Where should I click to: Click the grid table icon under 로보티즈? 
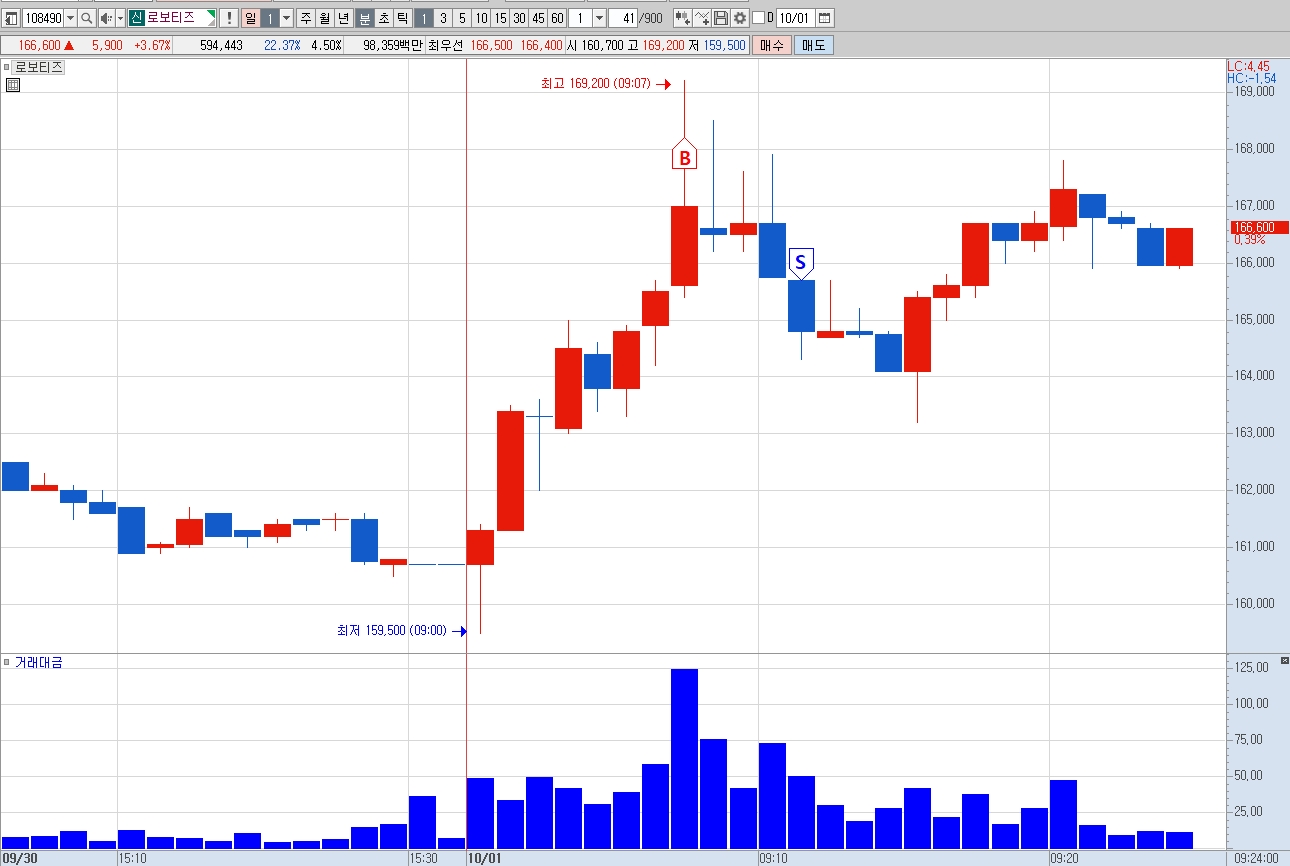tap(13, 85)
